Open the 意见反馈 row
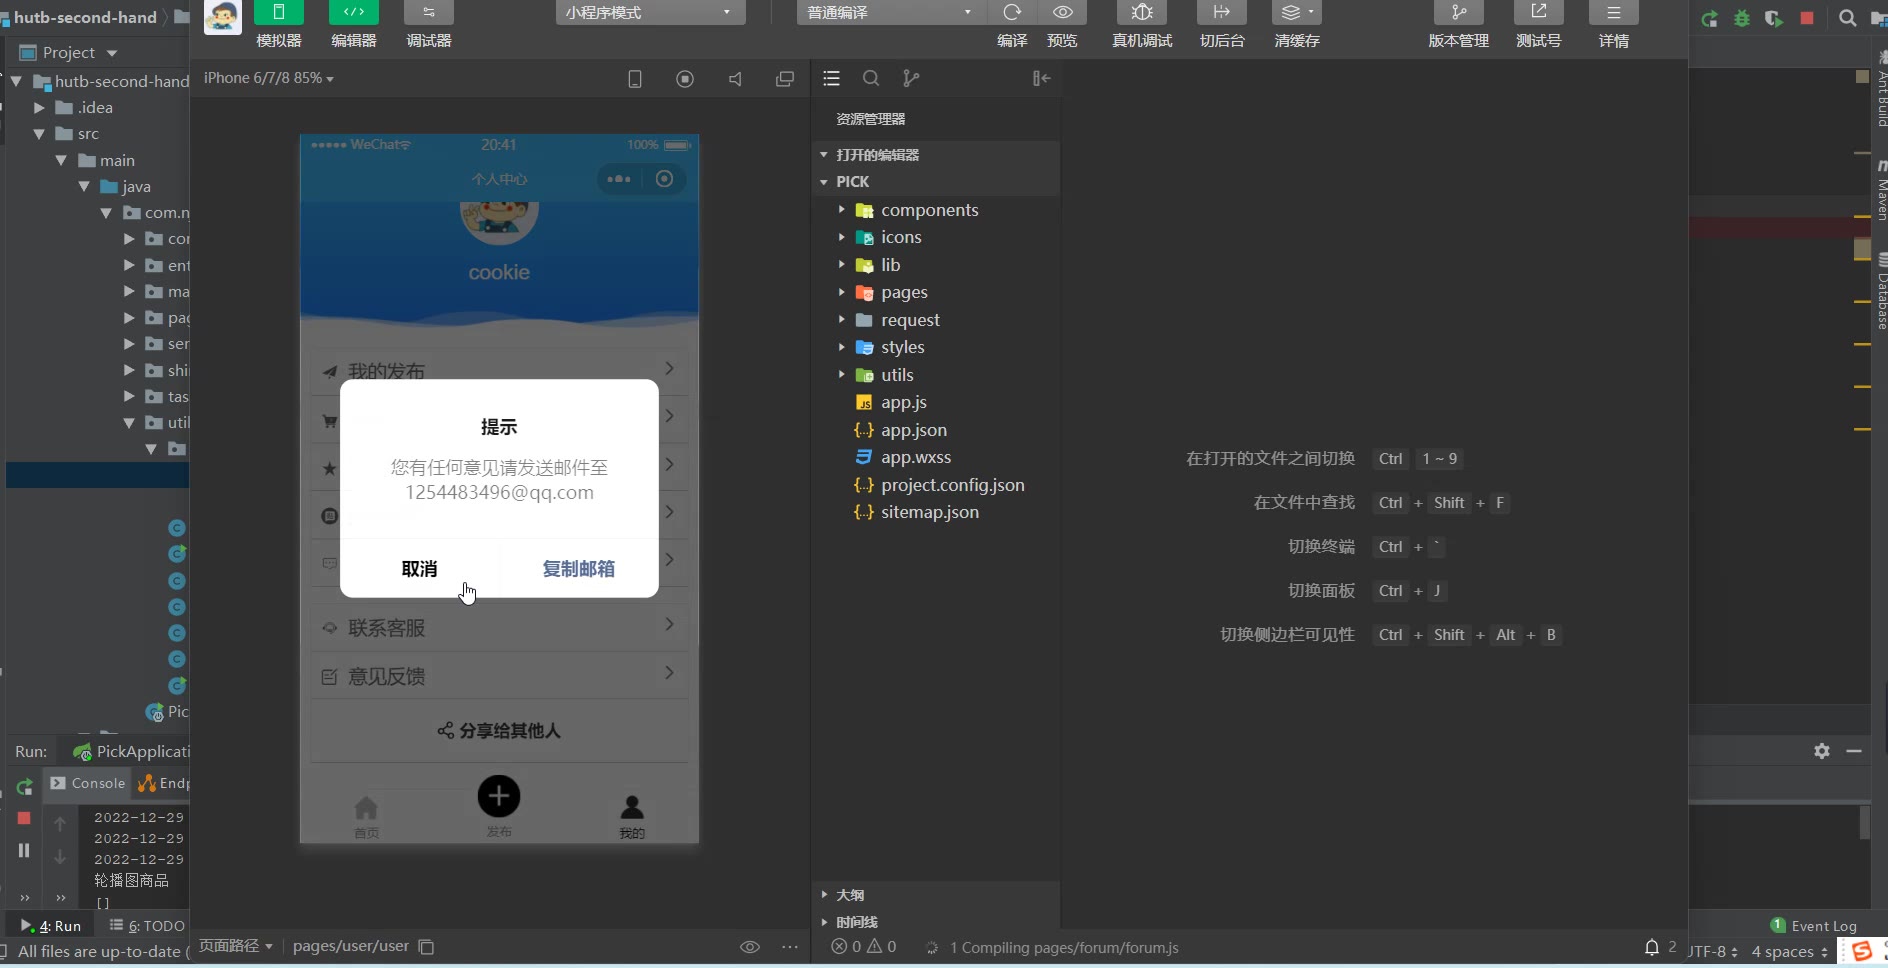The height and width of the screenshot is (968, 1888). [x=499, y=676]
